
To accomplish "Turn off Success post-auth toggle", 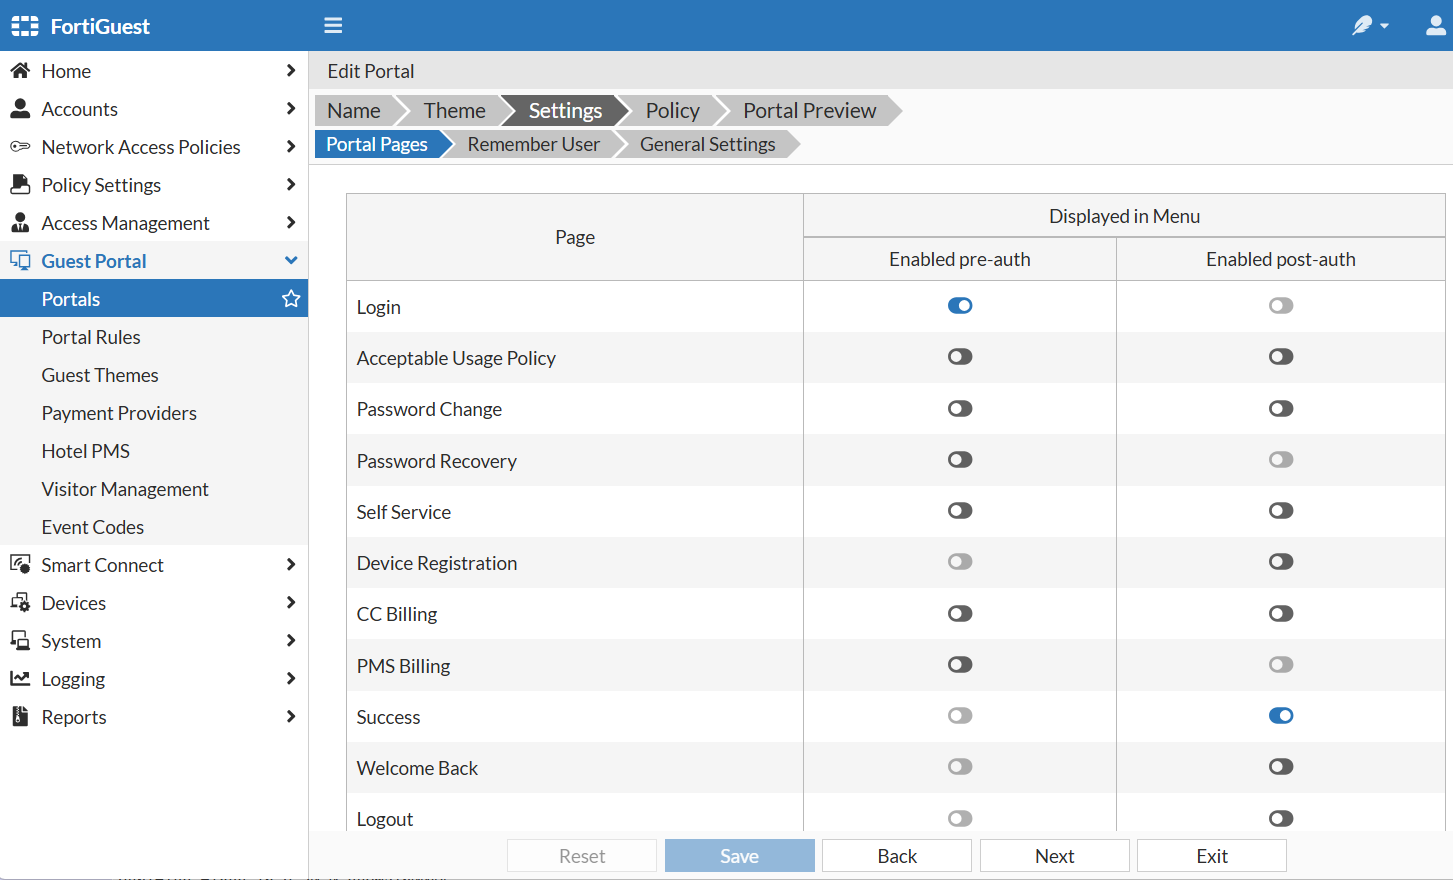I will coord(1281,715).
